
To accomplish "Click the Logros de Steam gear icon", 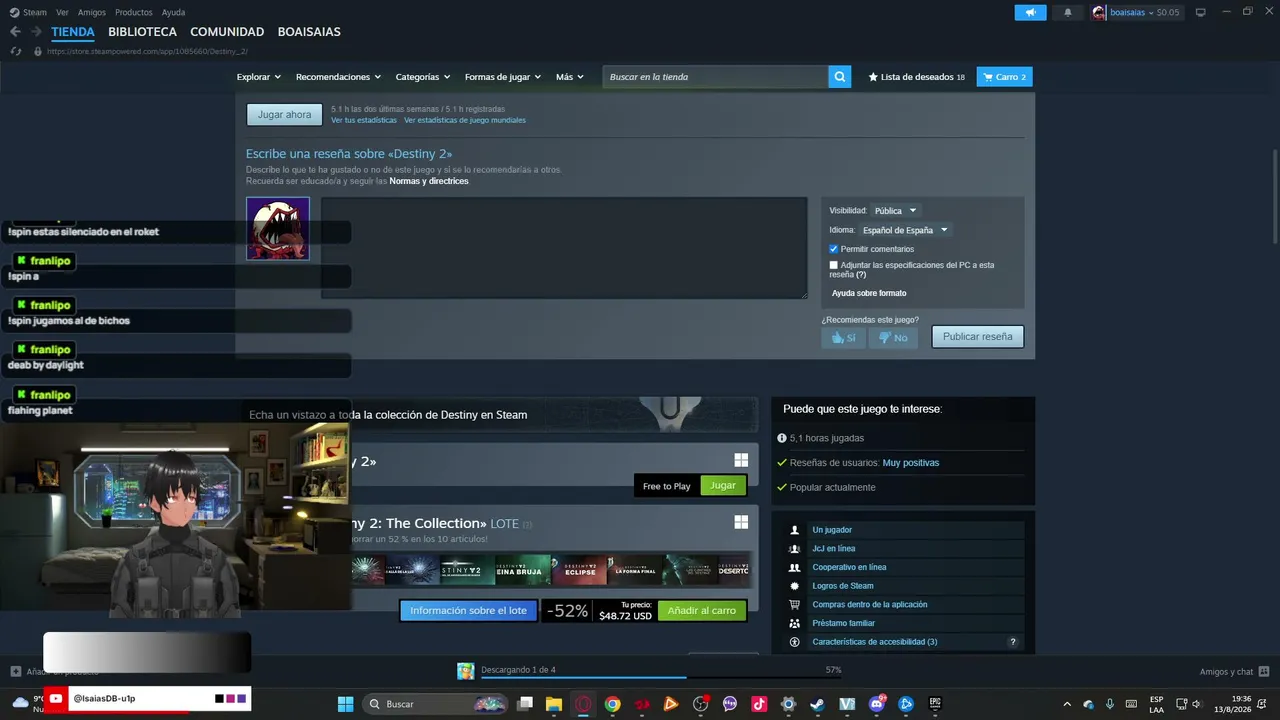I will click(x=795, y=586).
